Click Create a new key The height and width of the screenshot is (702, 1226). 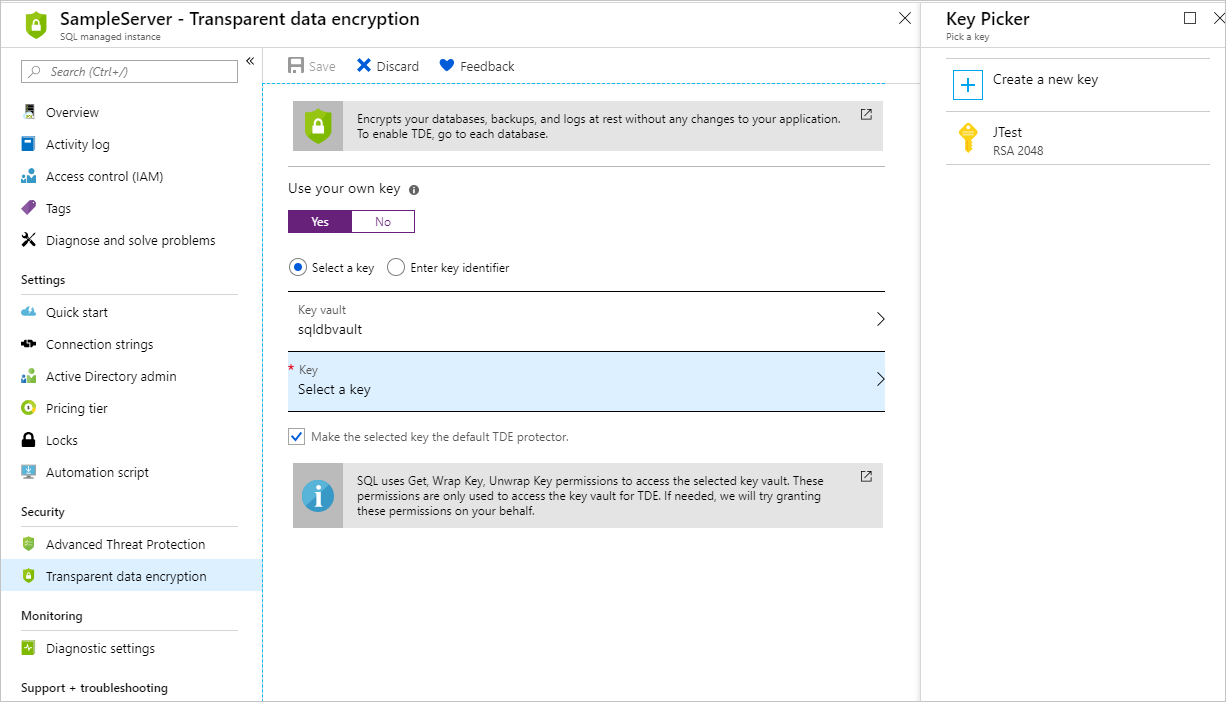[x=1046, y=79]
